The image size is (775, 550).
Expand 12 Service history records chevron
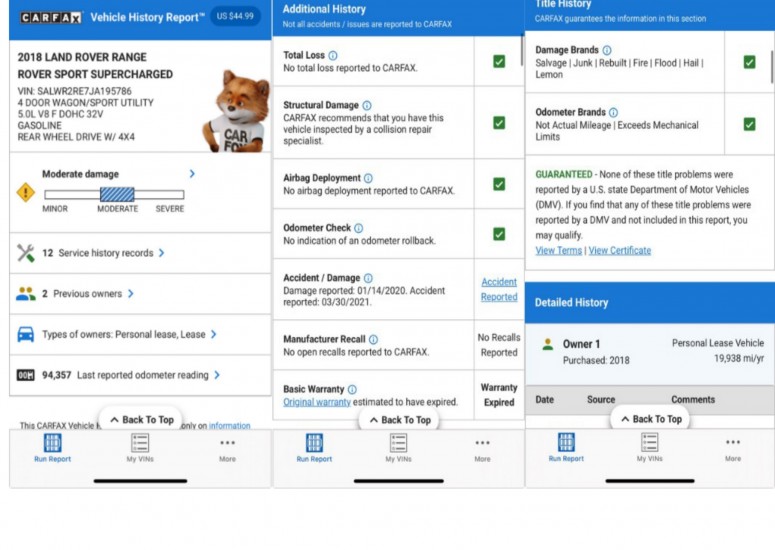[162, 253]
